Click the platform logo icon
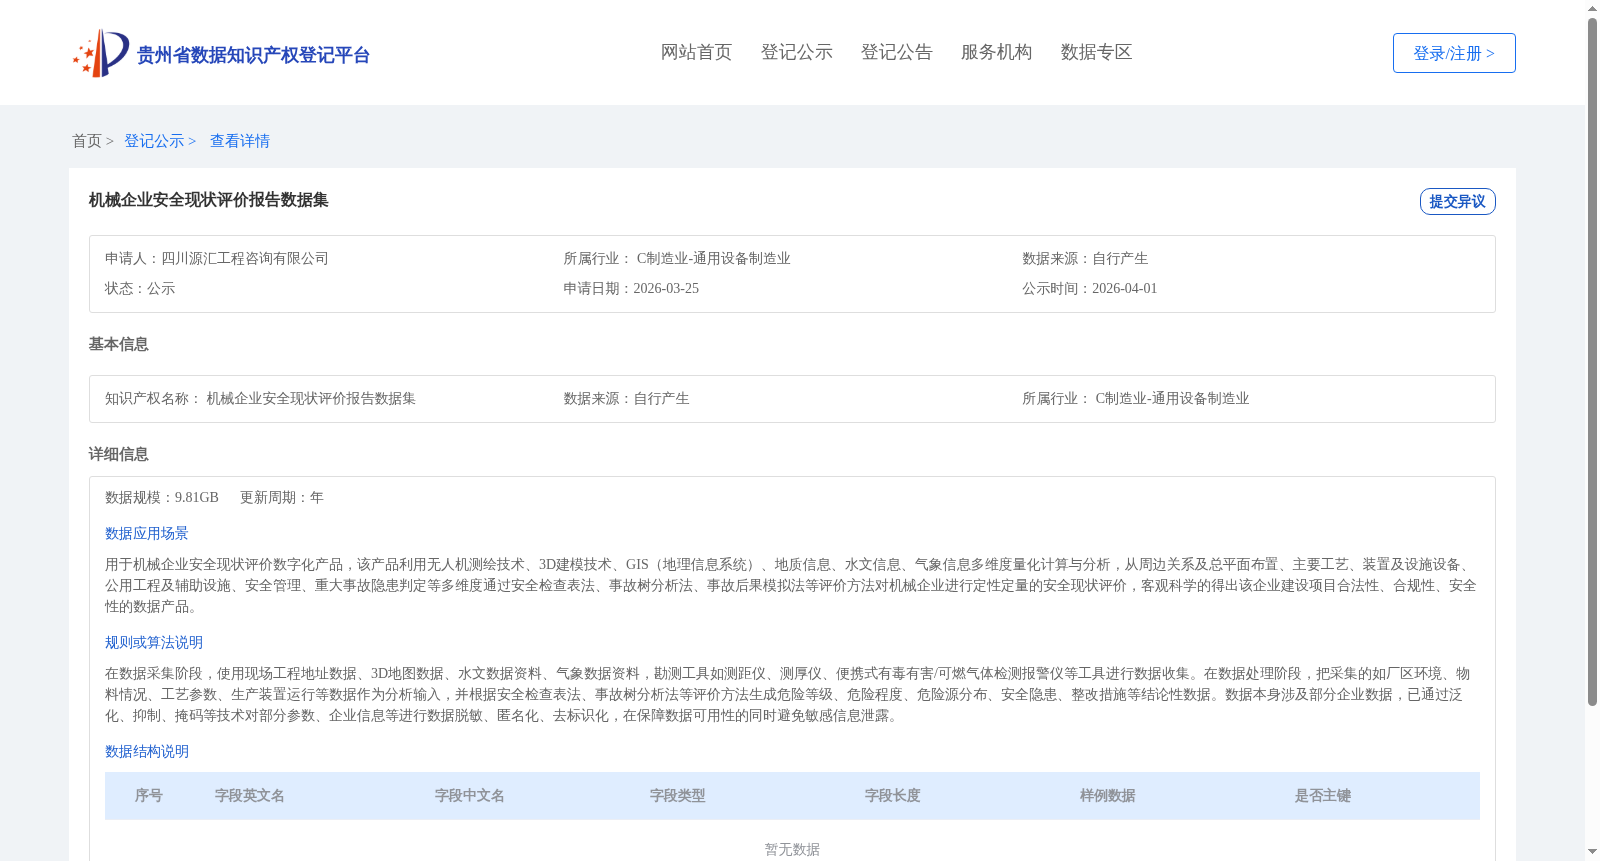The width and height of the screenshot is (1600, 861). [x=101, y=53]
